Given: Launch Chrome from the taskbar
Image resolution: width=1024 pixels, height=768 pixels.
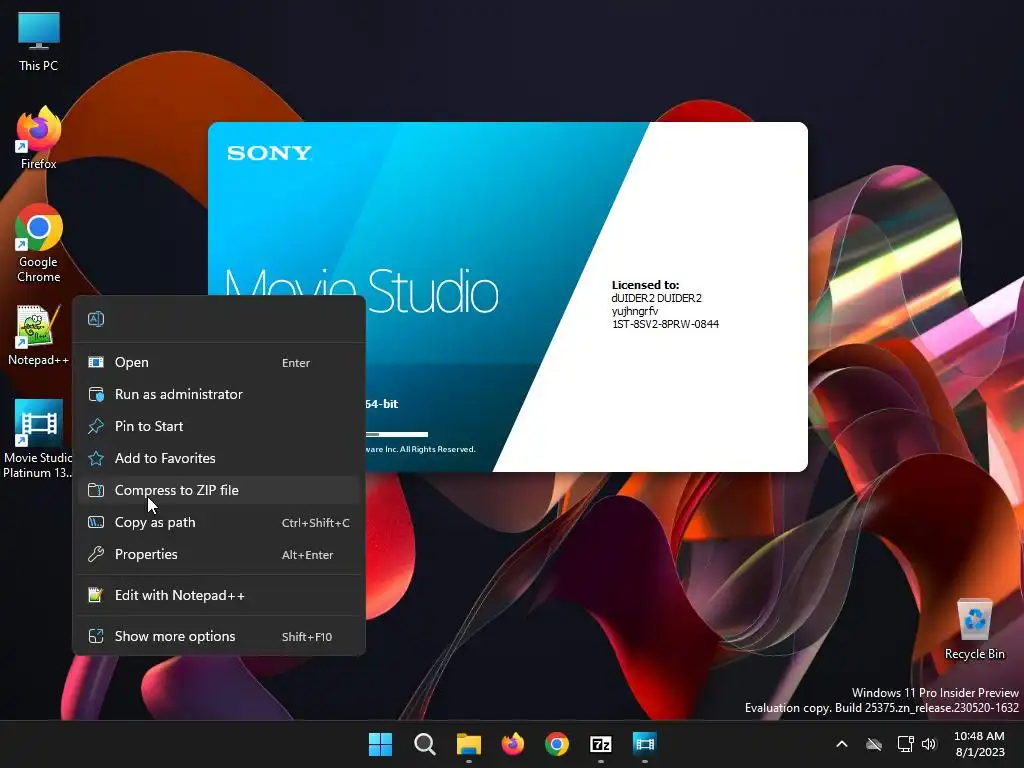Looking at the screenshot, I should click(x=556, y=744).
